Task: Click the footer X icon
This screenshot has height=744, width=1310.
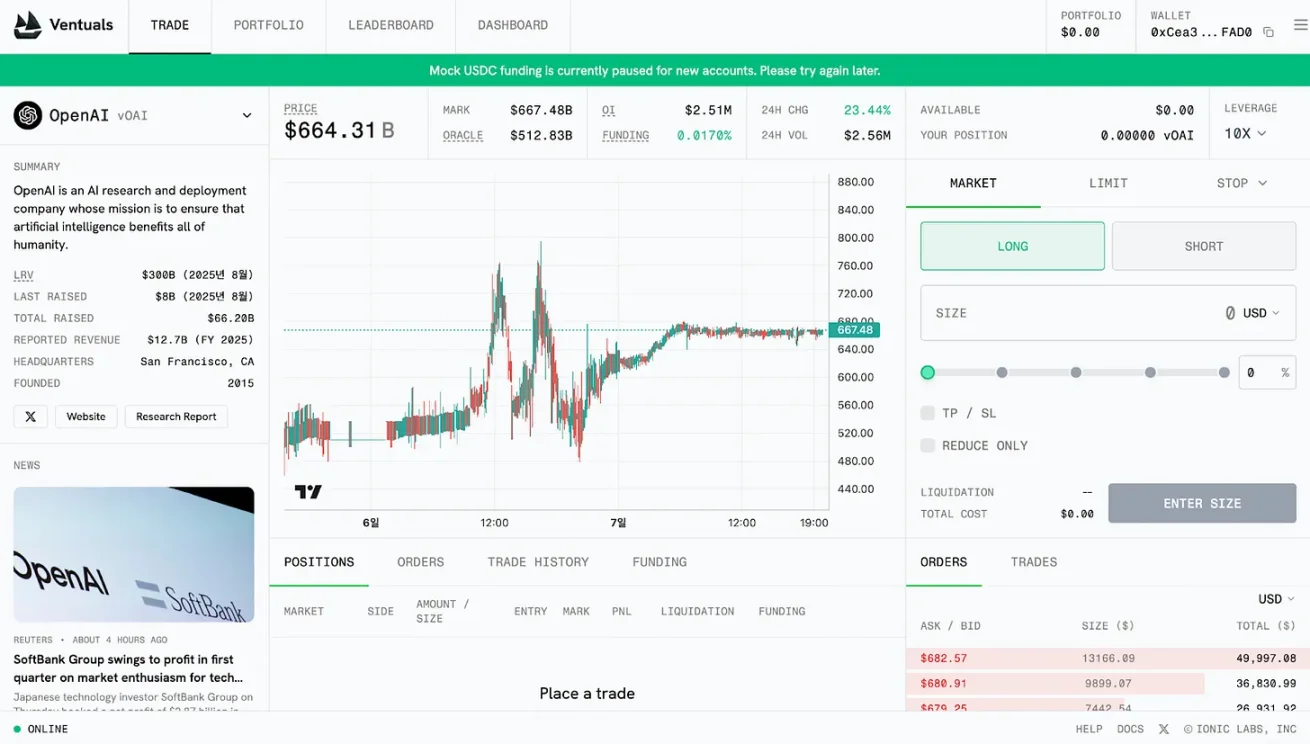Action: pos(1163,729)
